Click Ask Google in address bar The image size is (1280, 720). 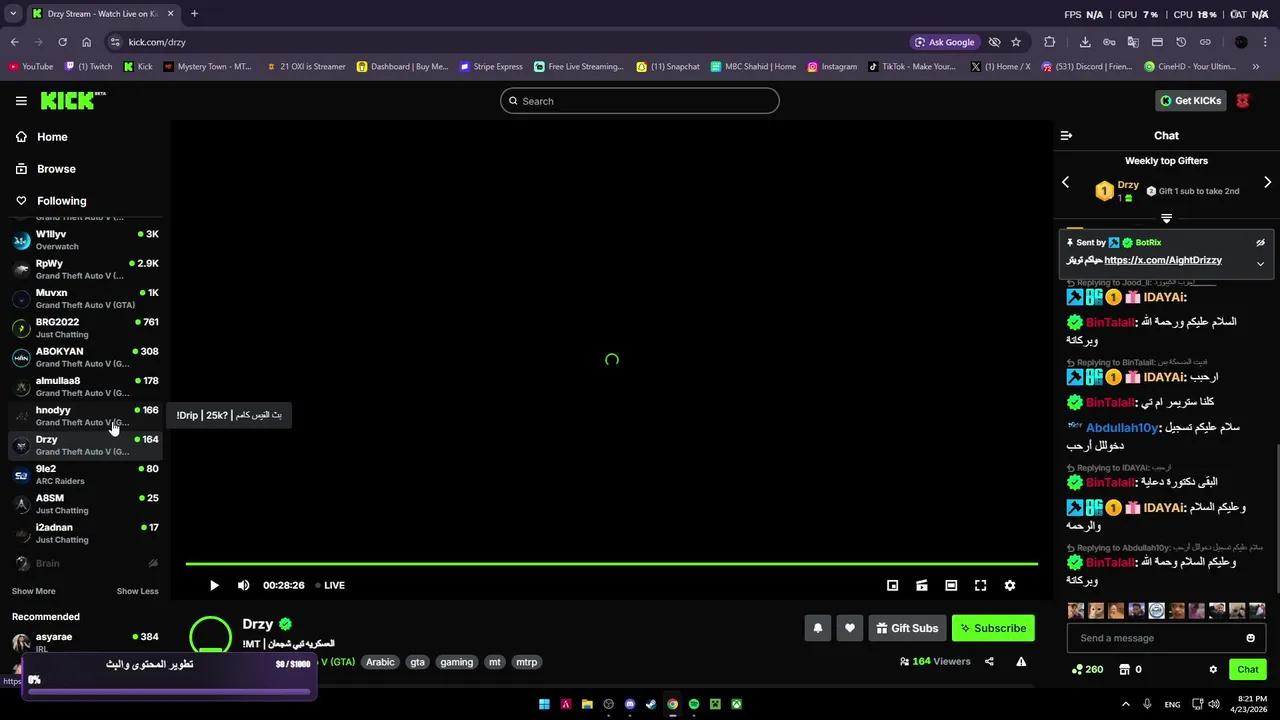(944, 42)
